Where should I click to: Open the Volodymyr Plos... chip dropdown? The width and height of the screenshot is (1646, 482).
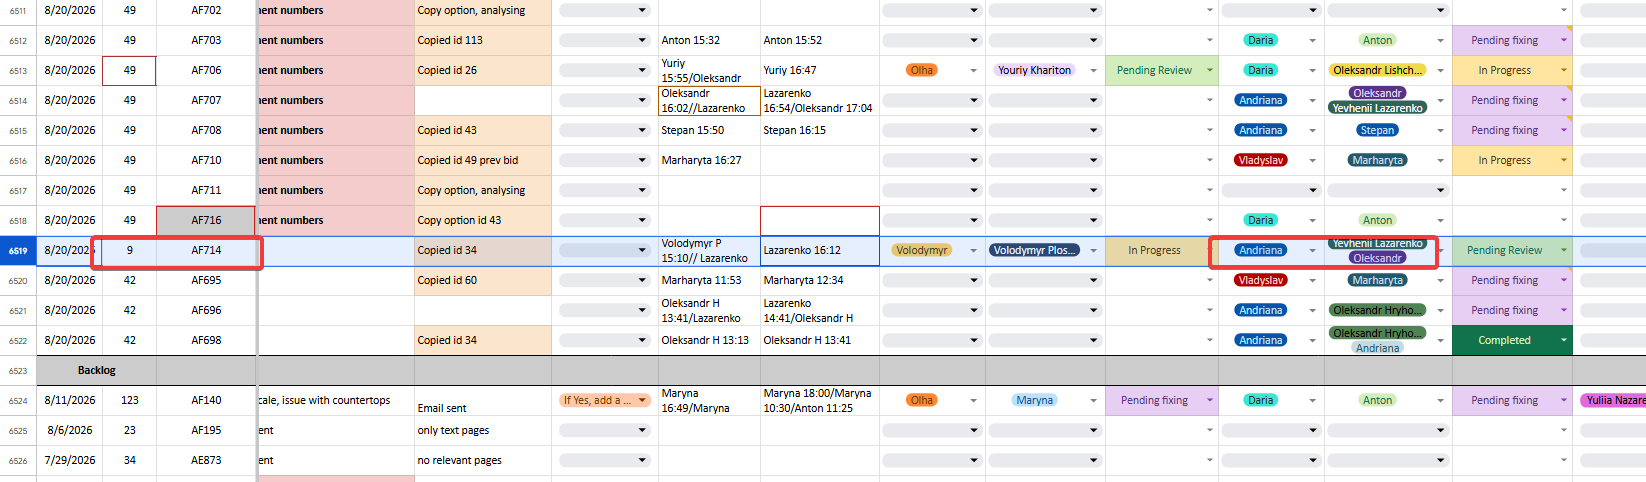pyautogui.click(x=1094, y=251)
